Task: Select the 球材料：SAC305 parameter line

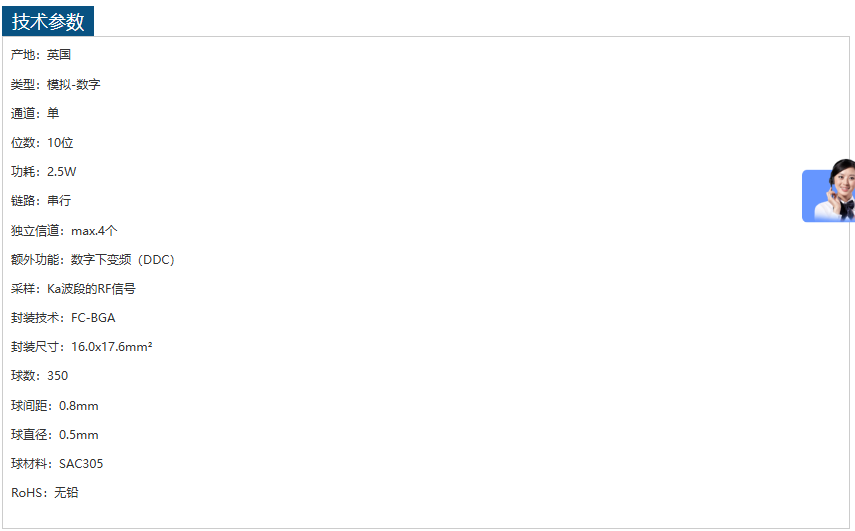Action: click(57, 464)
